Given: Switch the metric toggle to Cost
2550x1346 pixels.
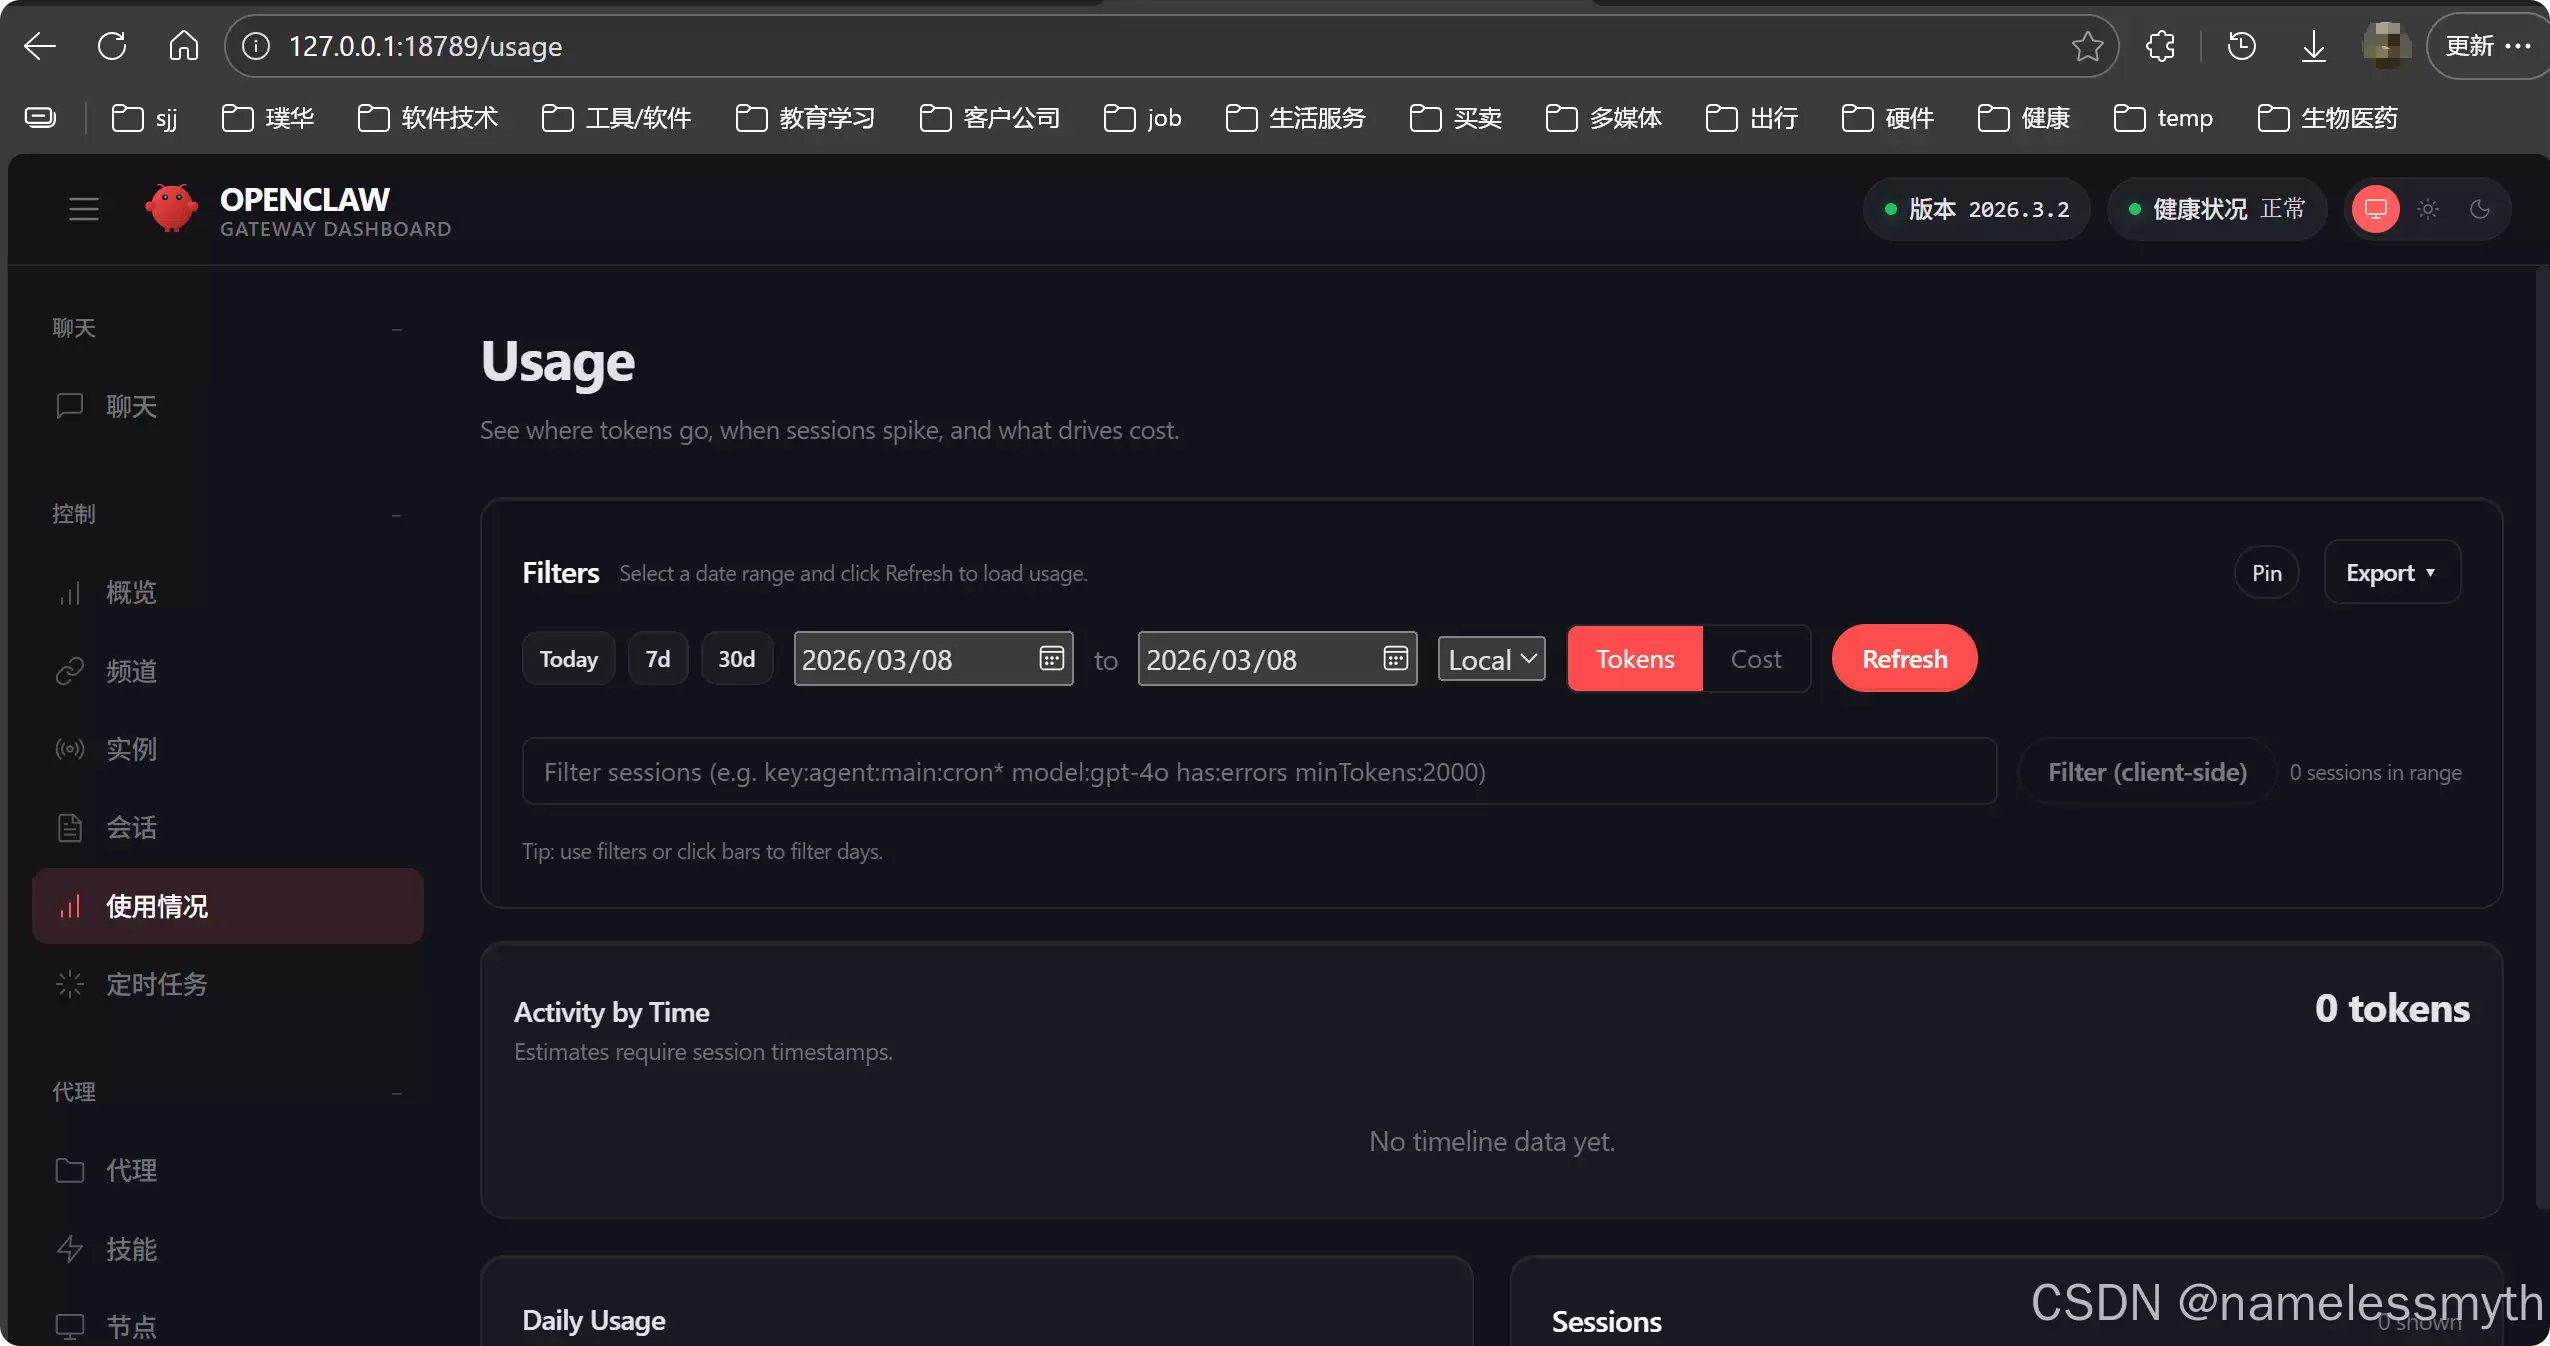Looking at the screenshot, I should (1756, 659).
